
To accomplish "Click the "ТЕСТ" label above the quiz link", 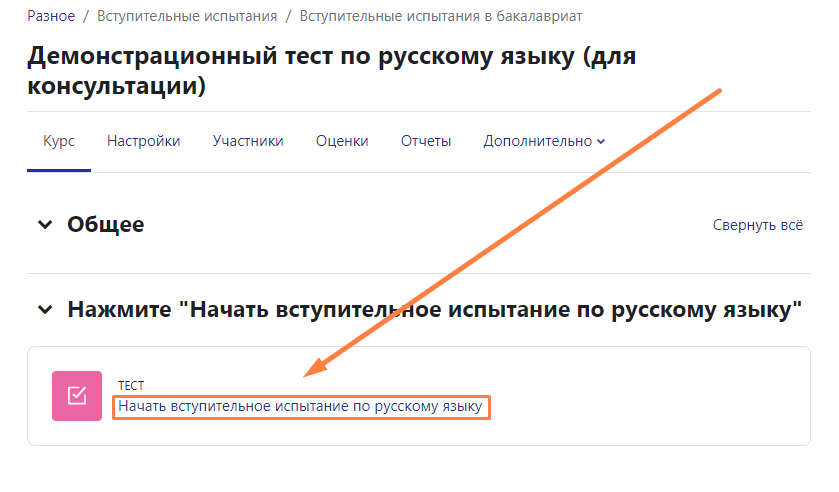I will [131, 385].
